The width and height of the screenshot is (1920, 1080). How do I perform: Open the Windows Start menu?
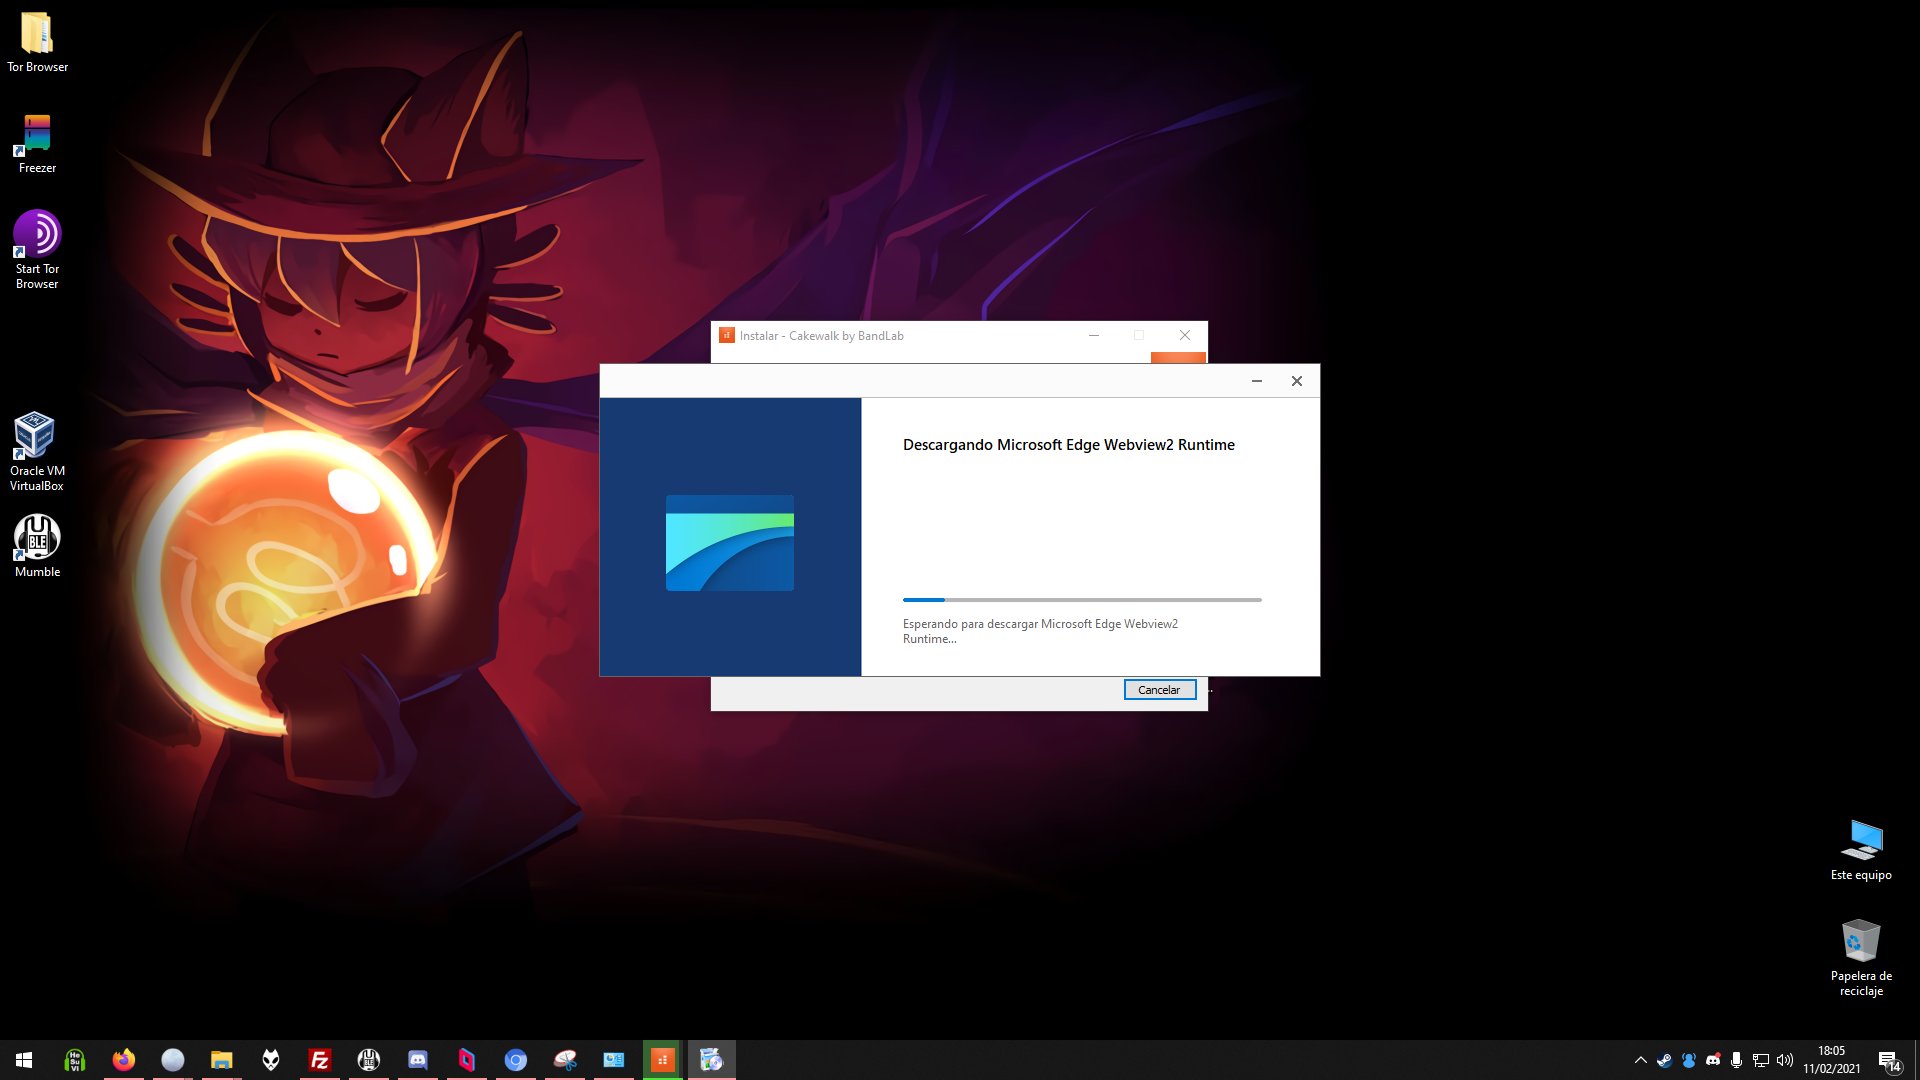24,1060
